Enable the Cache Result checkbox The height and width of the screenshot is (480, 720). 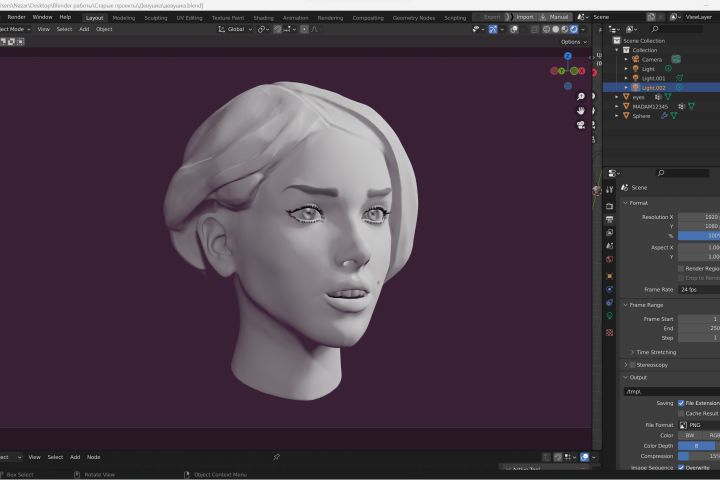(681, 413)
